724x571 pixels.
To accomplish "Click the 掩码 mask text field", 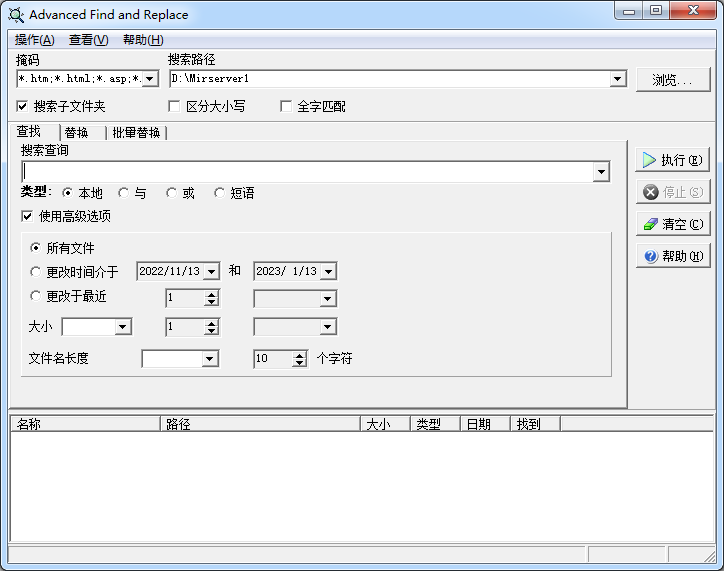I will point(80,78).
